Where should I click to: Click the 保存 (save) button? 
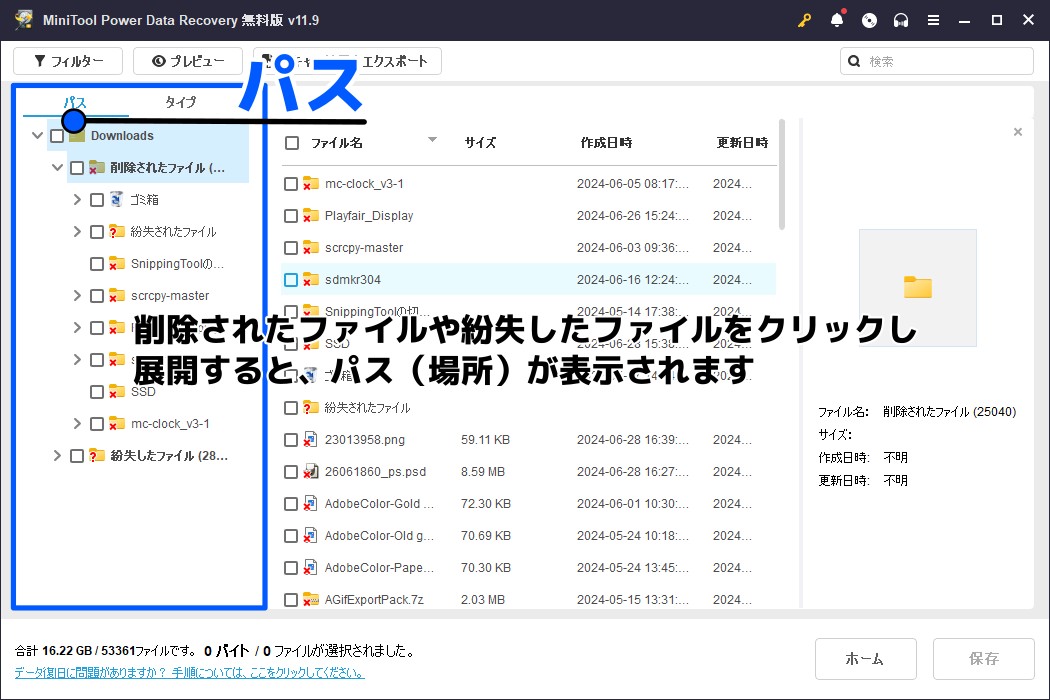point(983,658)
